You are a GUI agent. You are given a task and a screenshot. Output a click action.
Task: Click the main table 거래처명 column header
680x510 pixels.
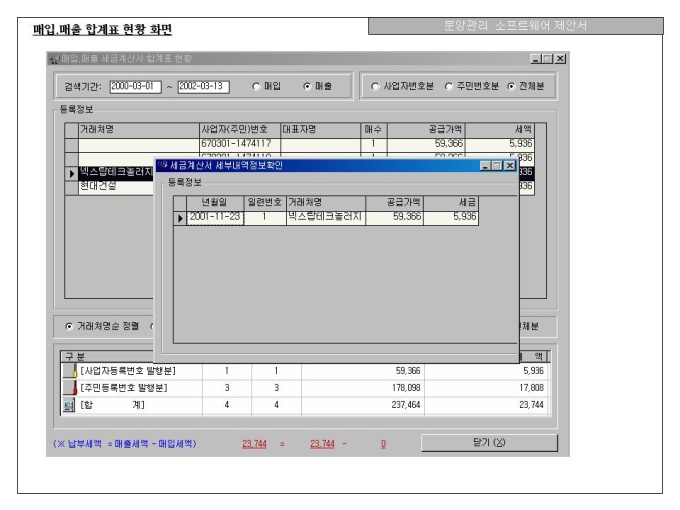[139, 130]
